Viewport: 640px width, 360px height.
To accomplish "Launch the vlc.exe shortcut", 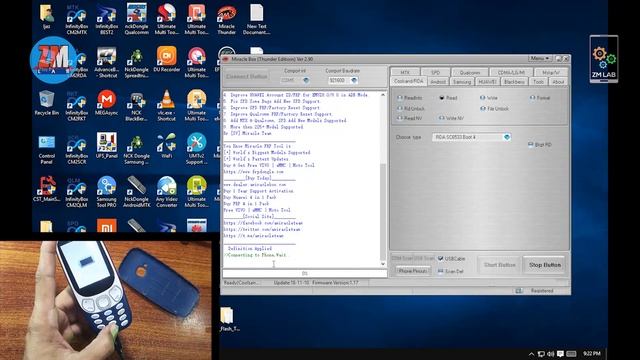I will click(167, 106).
